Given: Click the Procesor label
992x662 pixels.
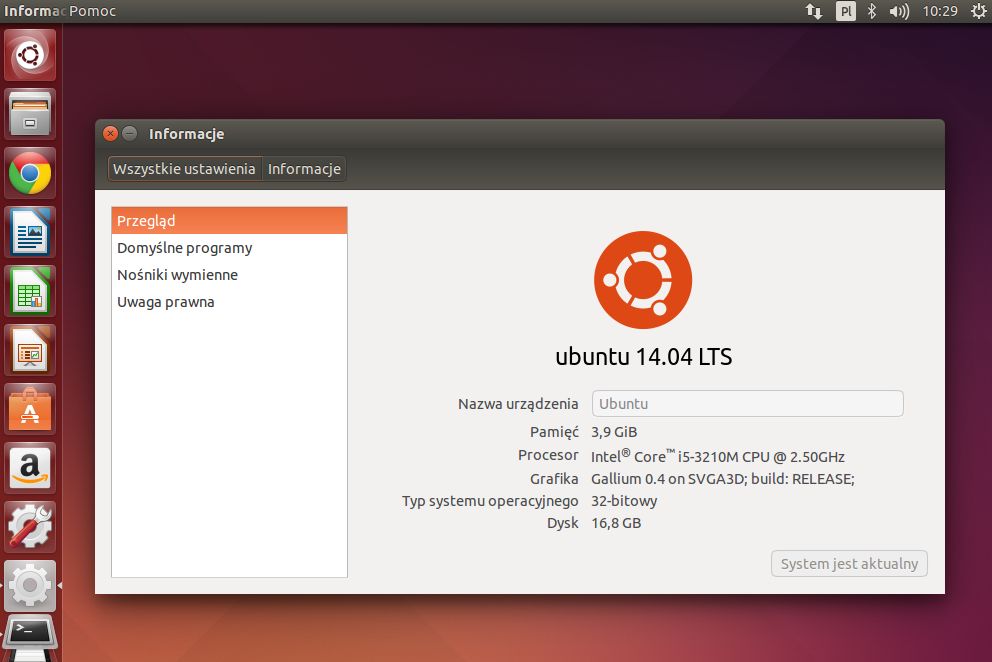Looking at the screenshot, I should pyautogui.click(x=548, y=455).
